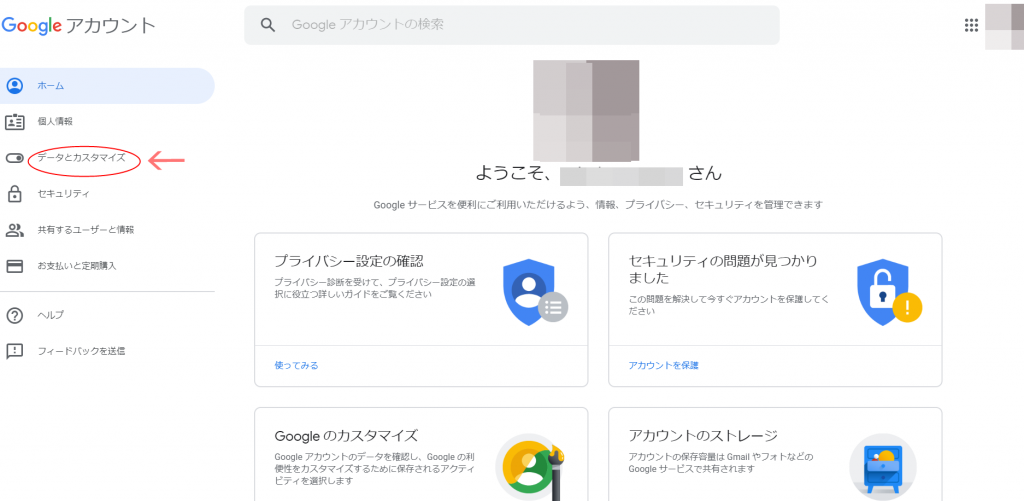
Task: Click the send feedback speech bubble icon
Action: pos(14,351)
